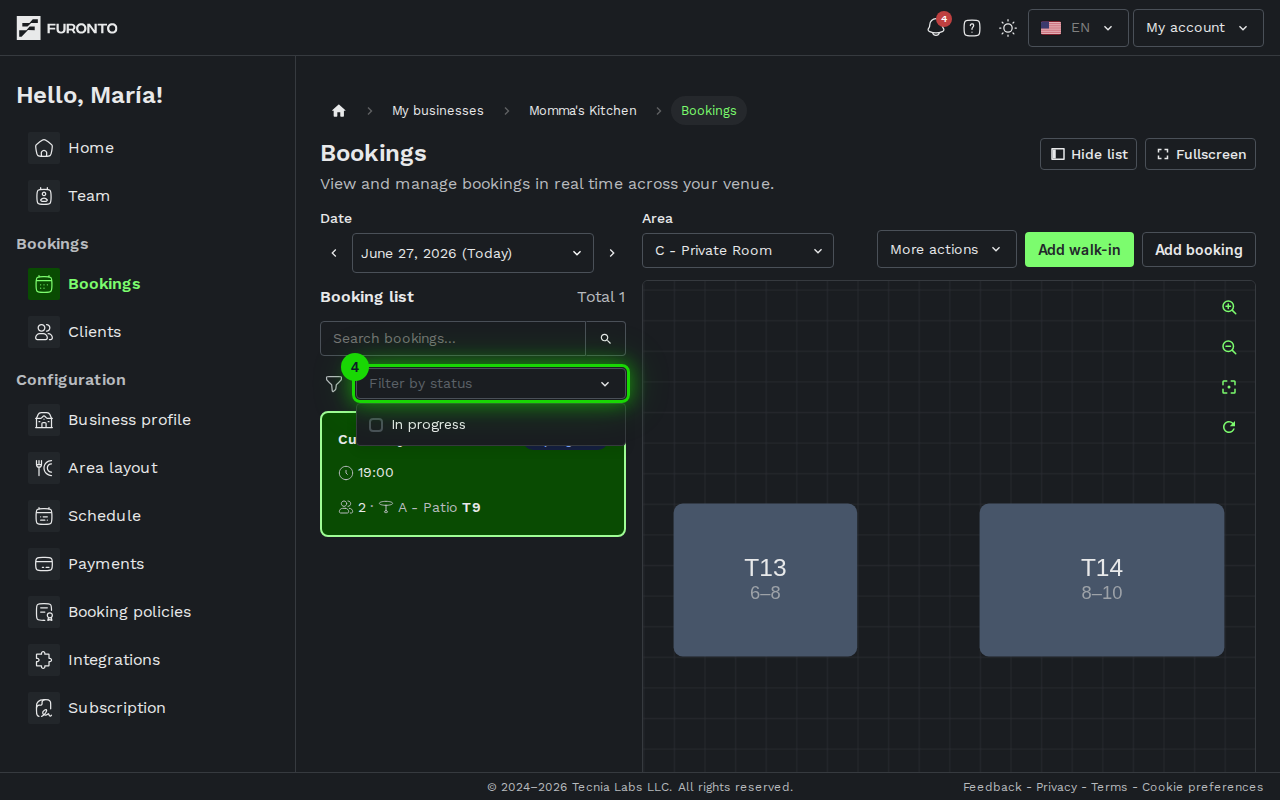The width and height of the screenshot is (1280, 800).
Task: Go to the previous date arrow
Action: 334,253
